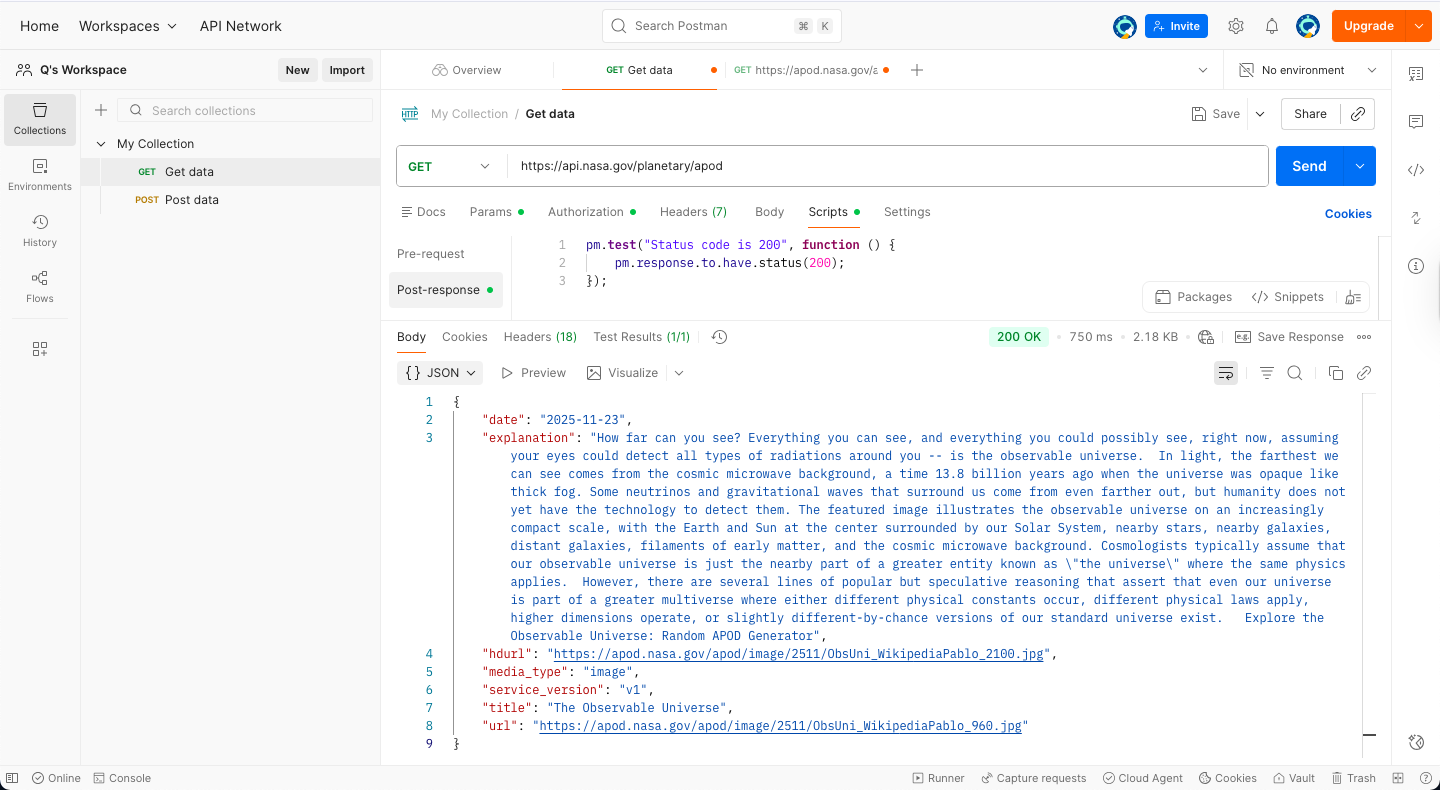Click the Invite button
Viewport: 1440px width, 790px height.
1176,26
